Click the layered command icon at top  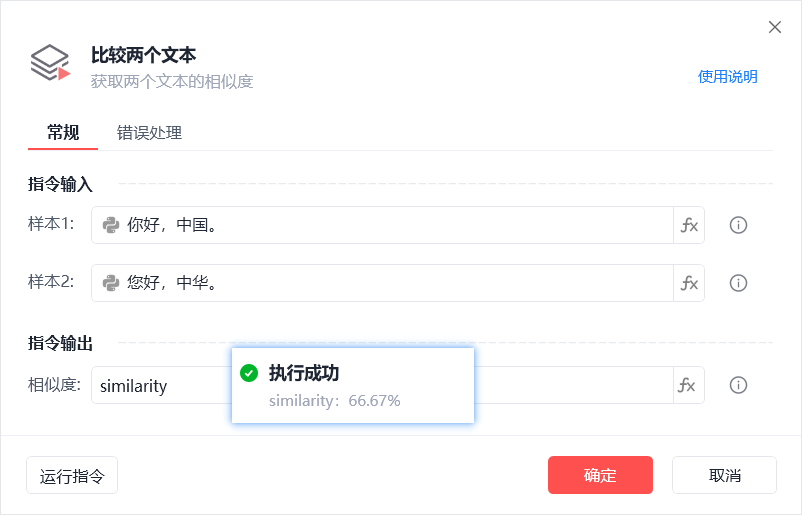pos(50,63)
